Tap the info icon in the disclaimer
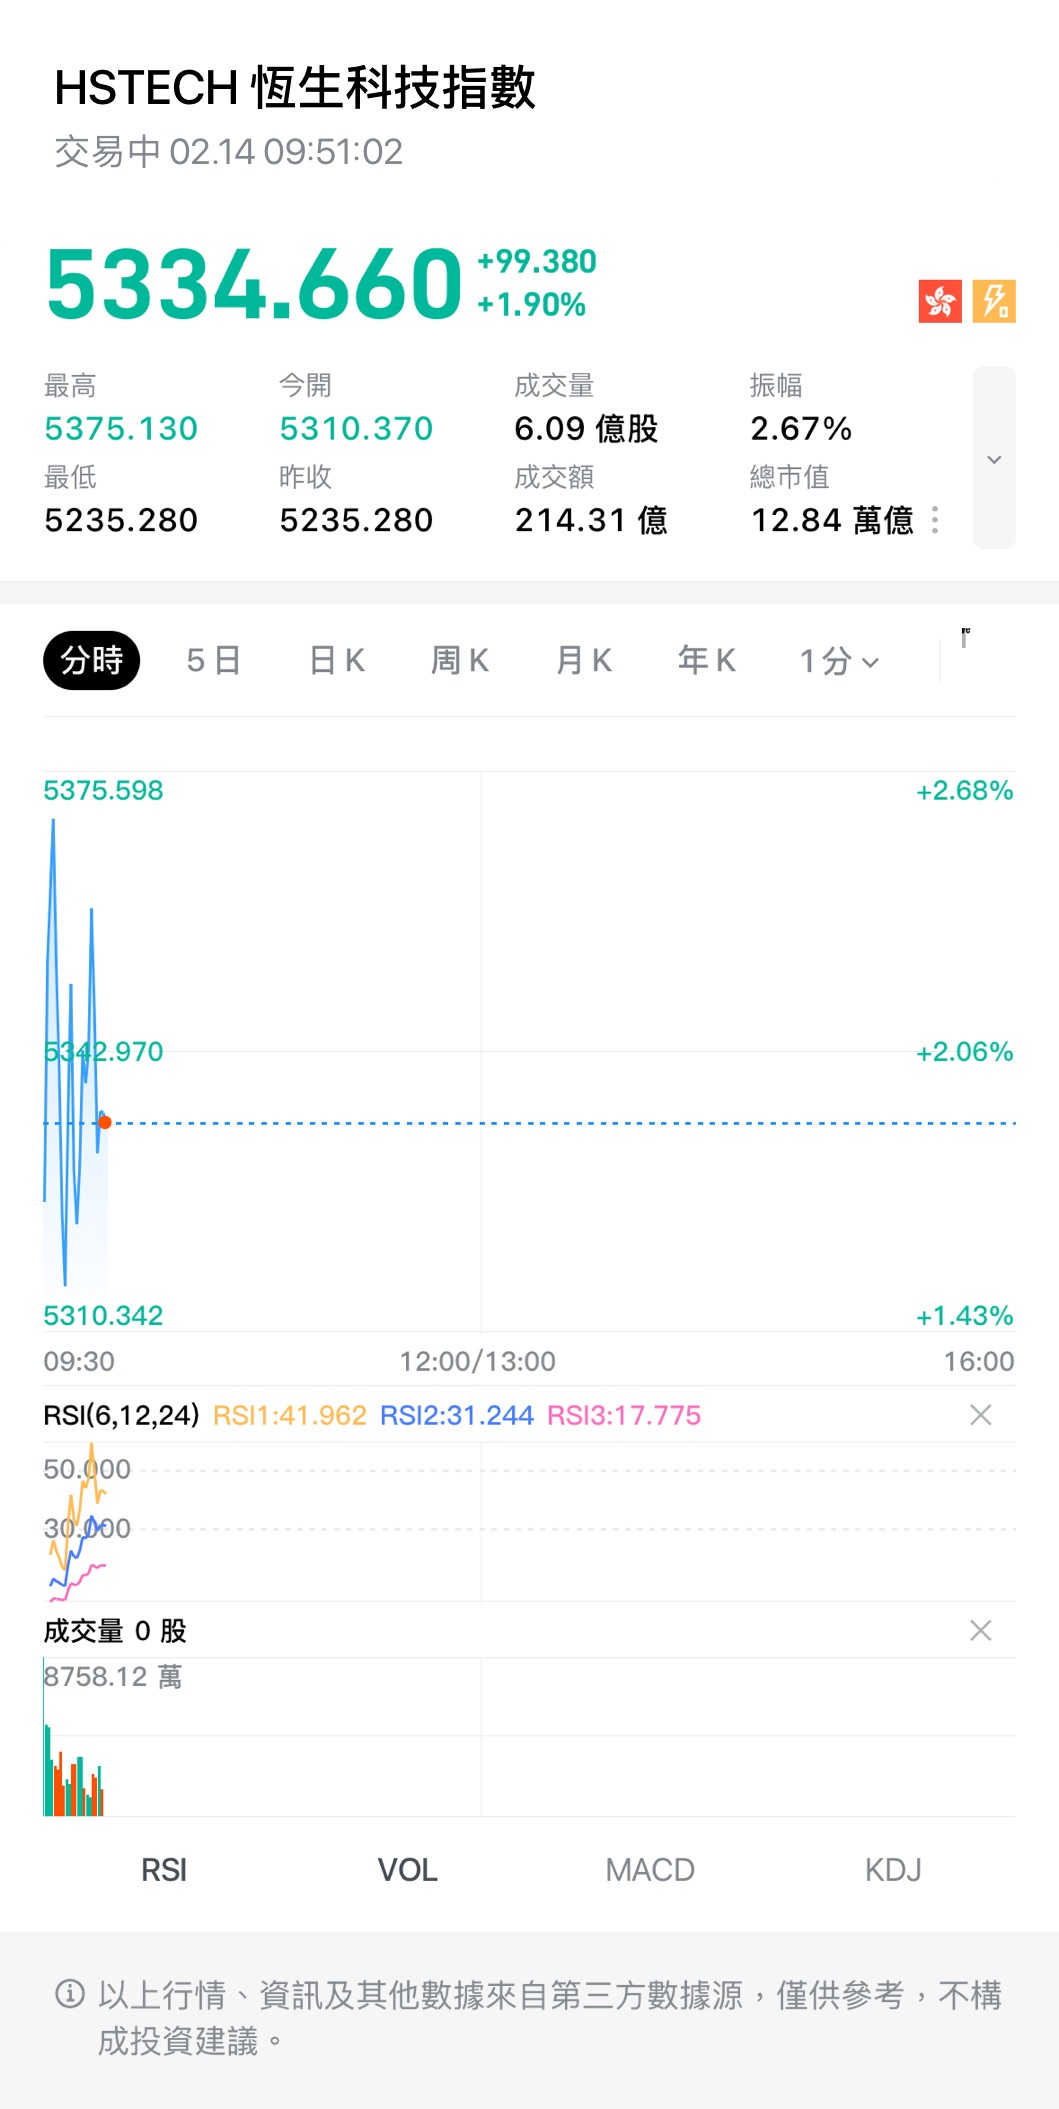The image size is (1059, 2109). (70, 1994)
